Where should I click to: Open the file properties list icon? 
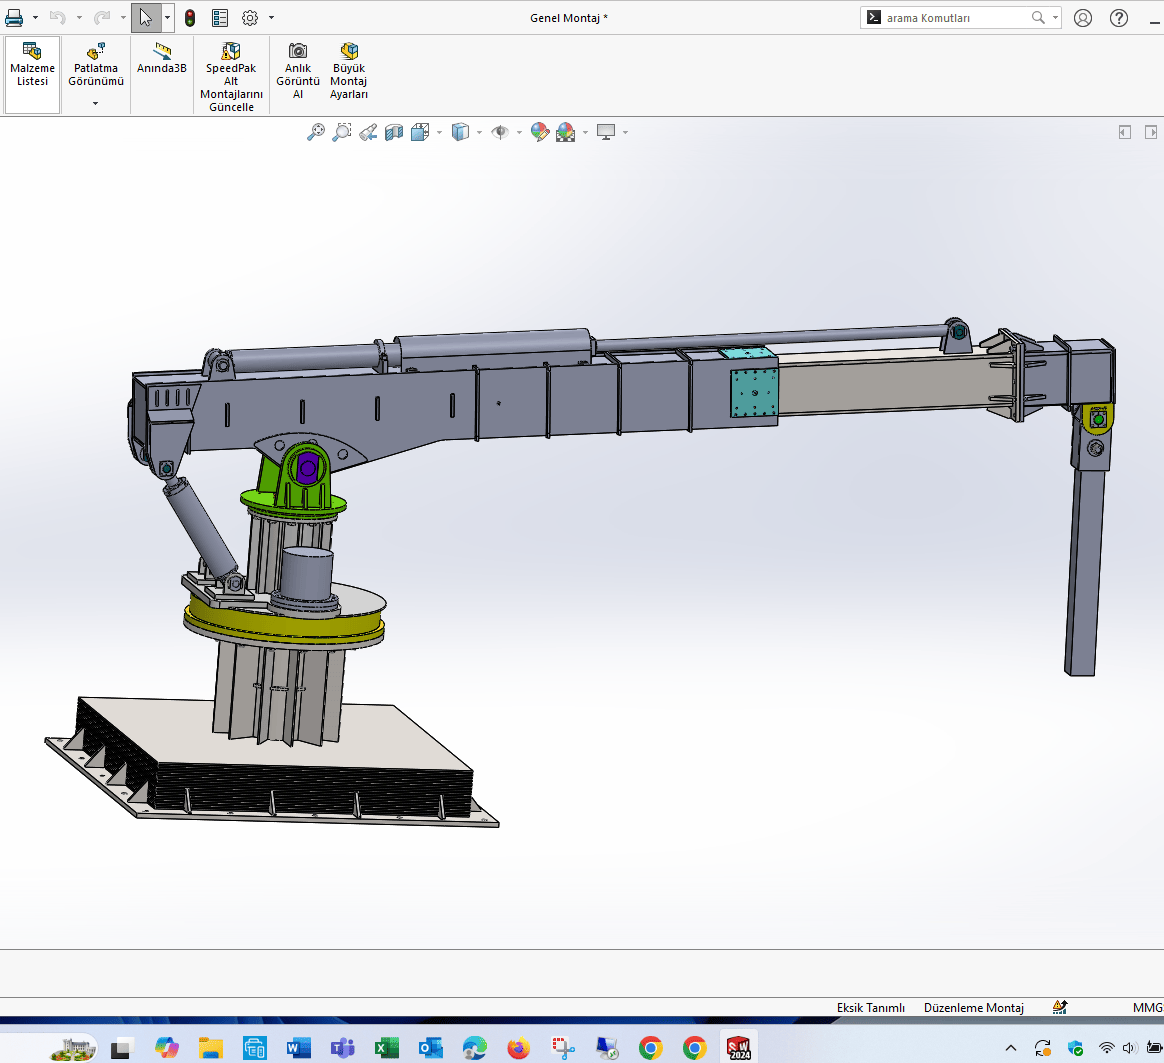[x=220, y=18]
